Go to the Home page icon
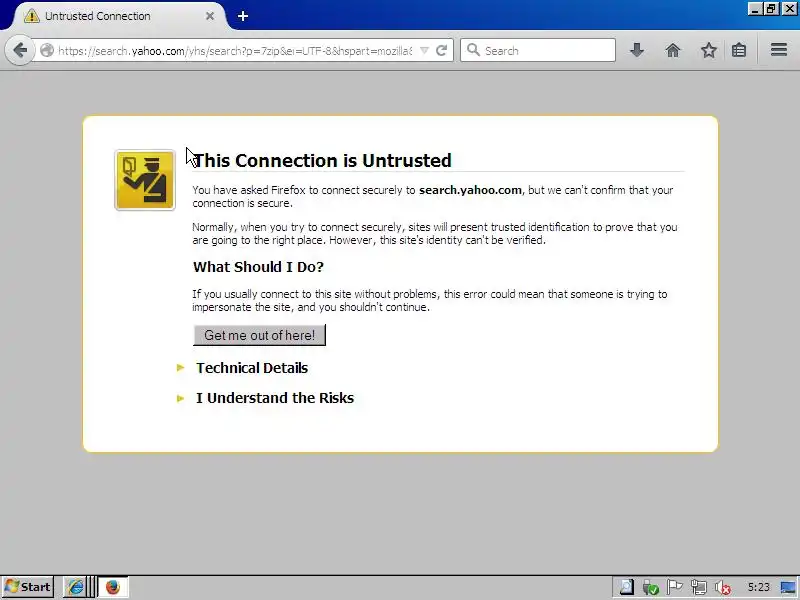 coord(673,50)
